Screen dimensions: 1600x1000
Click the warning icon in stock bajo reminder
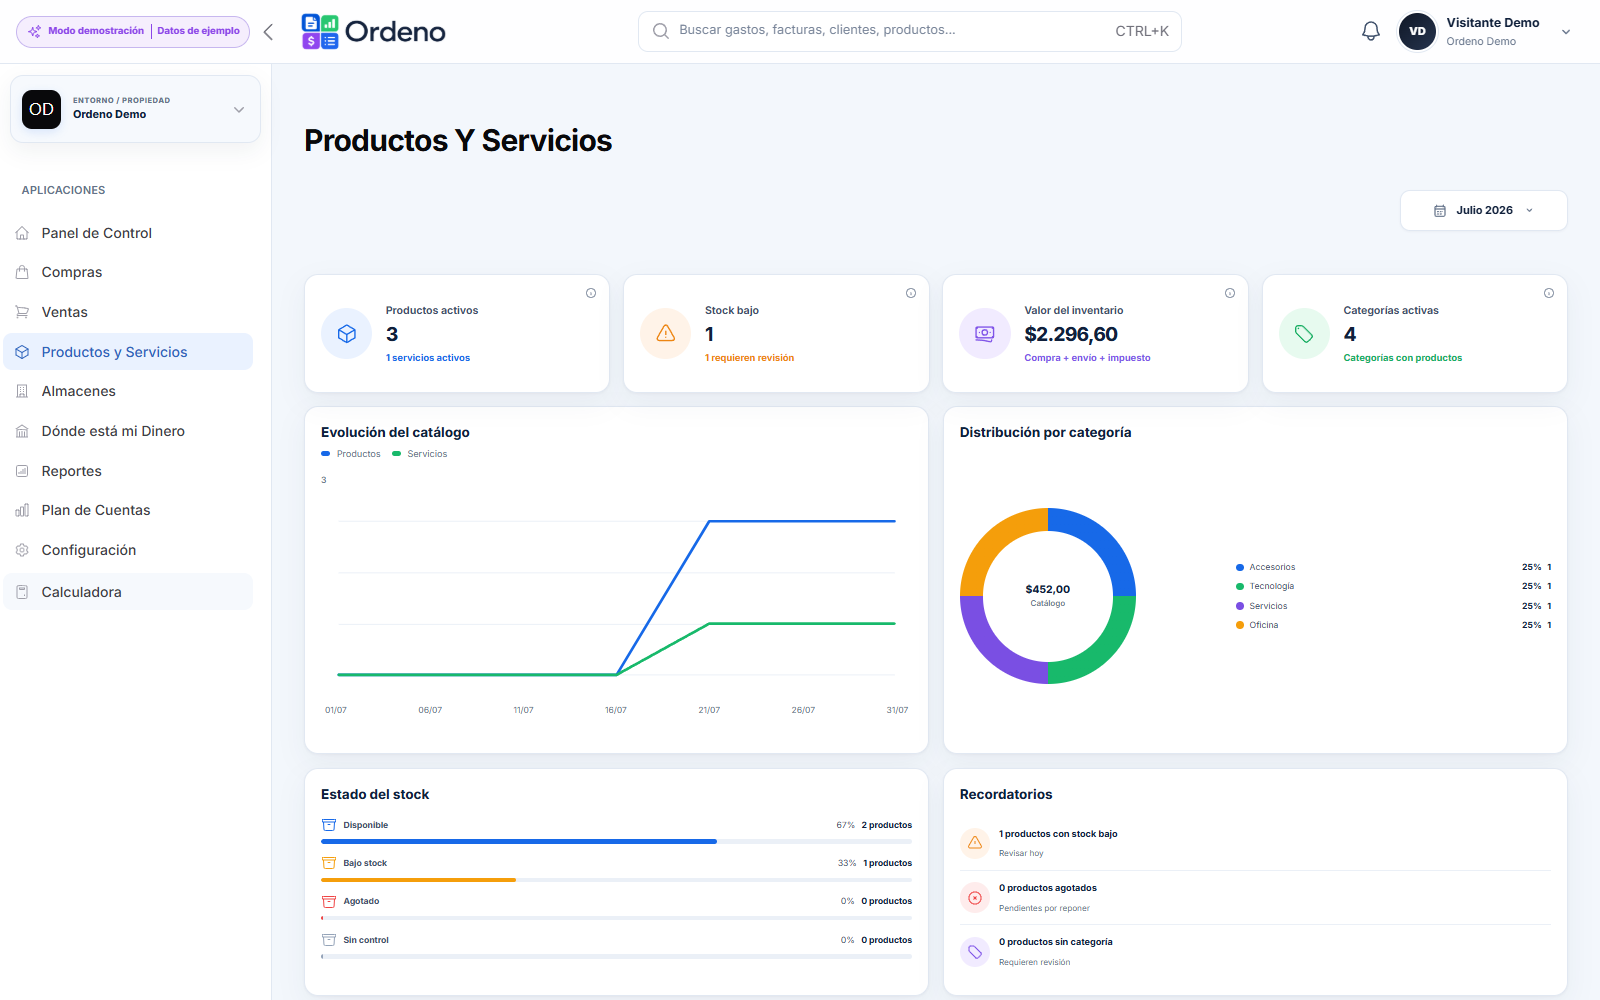(975, 843)
